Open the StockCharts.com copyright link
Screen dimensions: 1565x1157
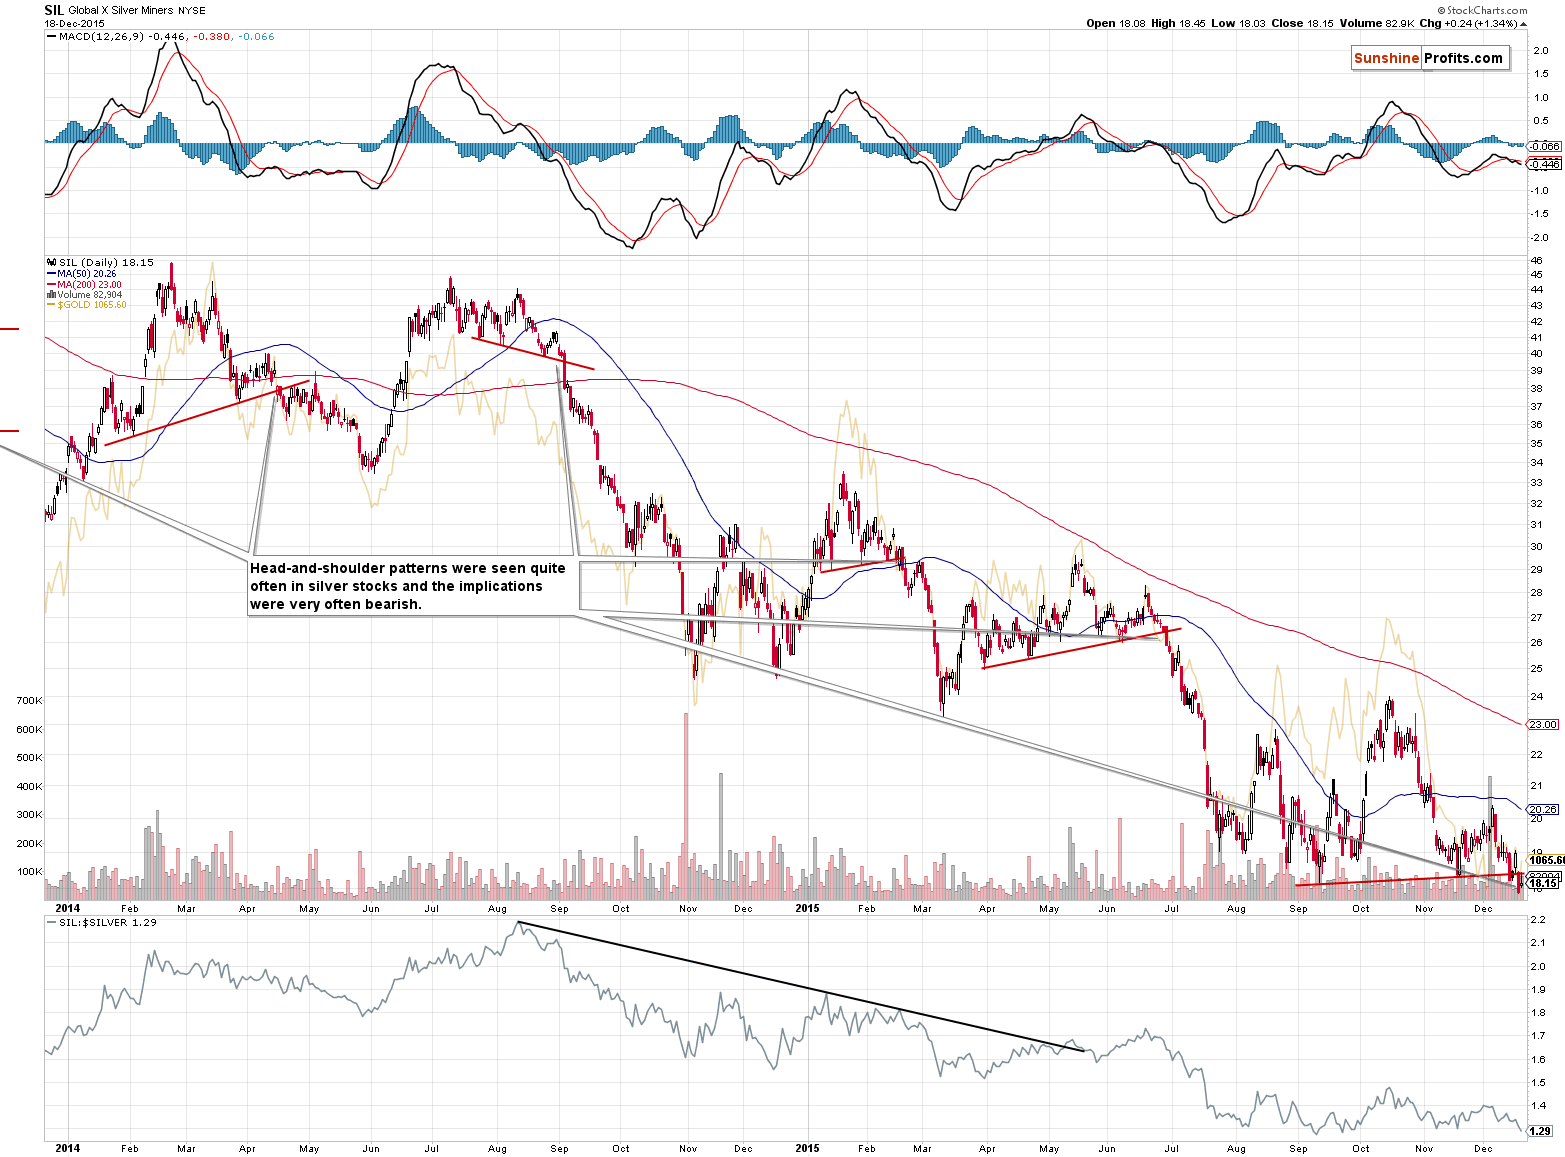1481,10
